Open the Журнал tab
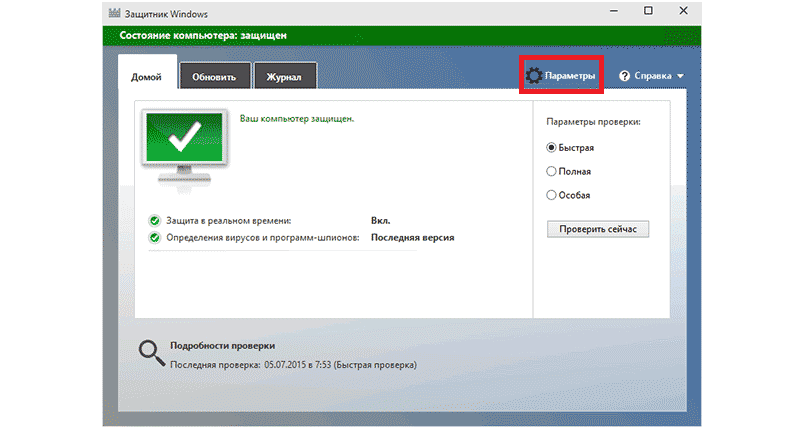 [x=284, y=77]
